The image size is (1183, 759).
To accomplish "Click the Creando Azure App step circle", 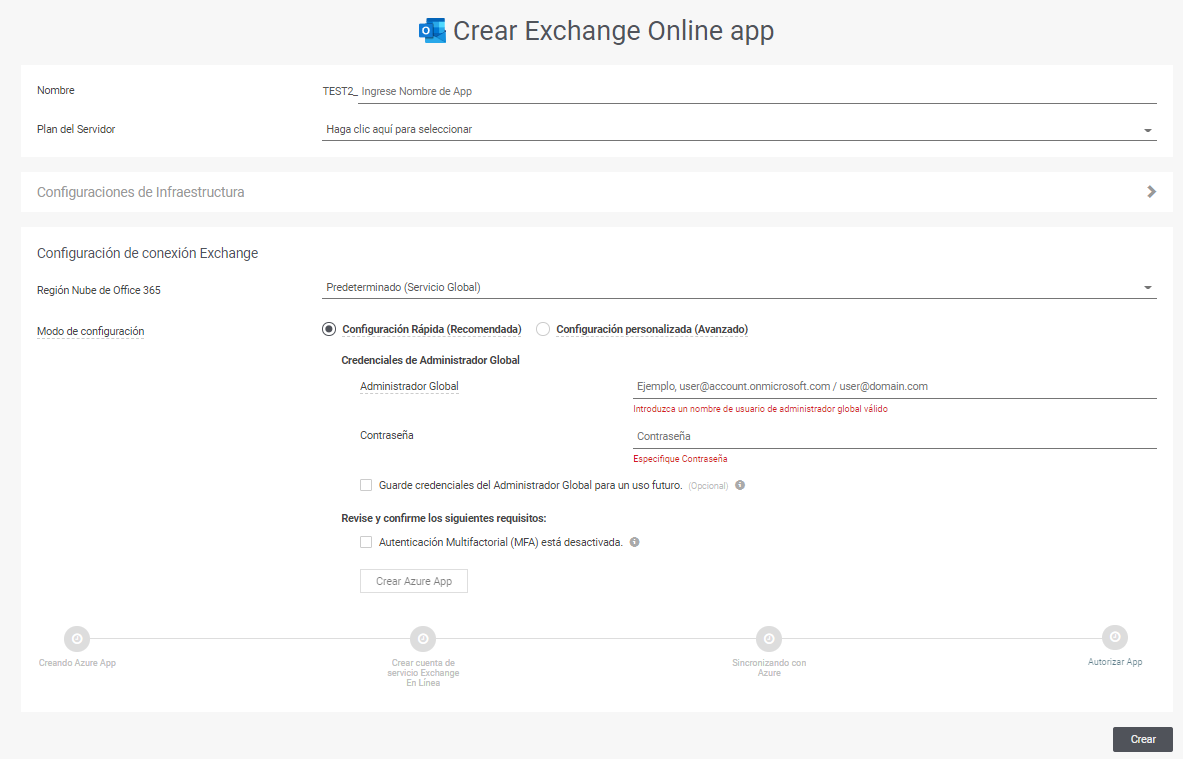I will click(x=77, y=638).
